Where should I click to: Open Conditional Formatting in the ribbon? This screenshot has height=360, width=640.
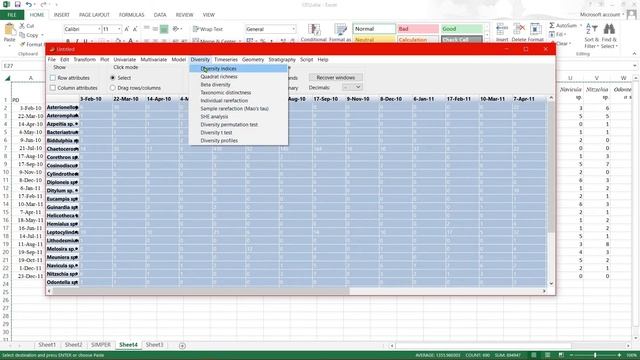(x=314, y=29)
